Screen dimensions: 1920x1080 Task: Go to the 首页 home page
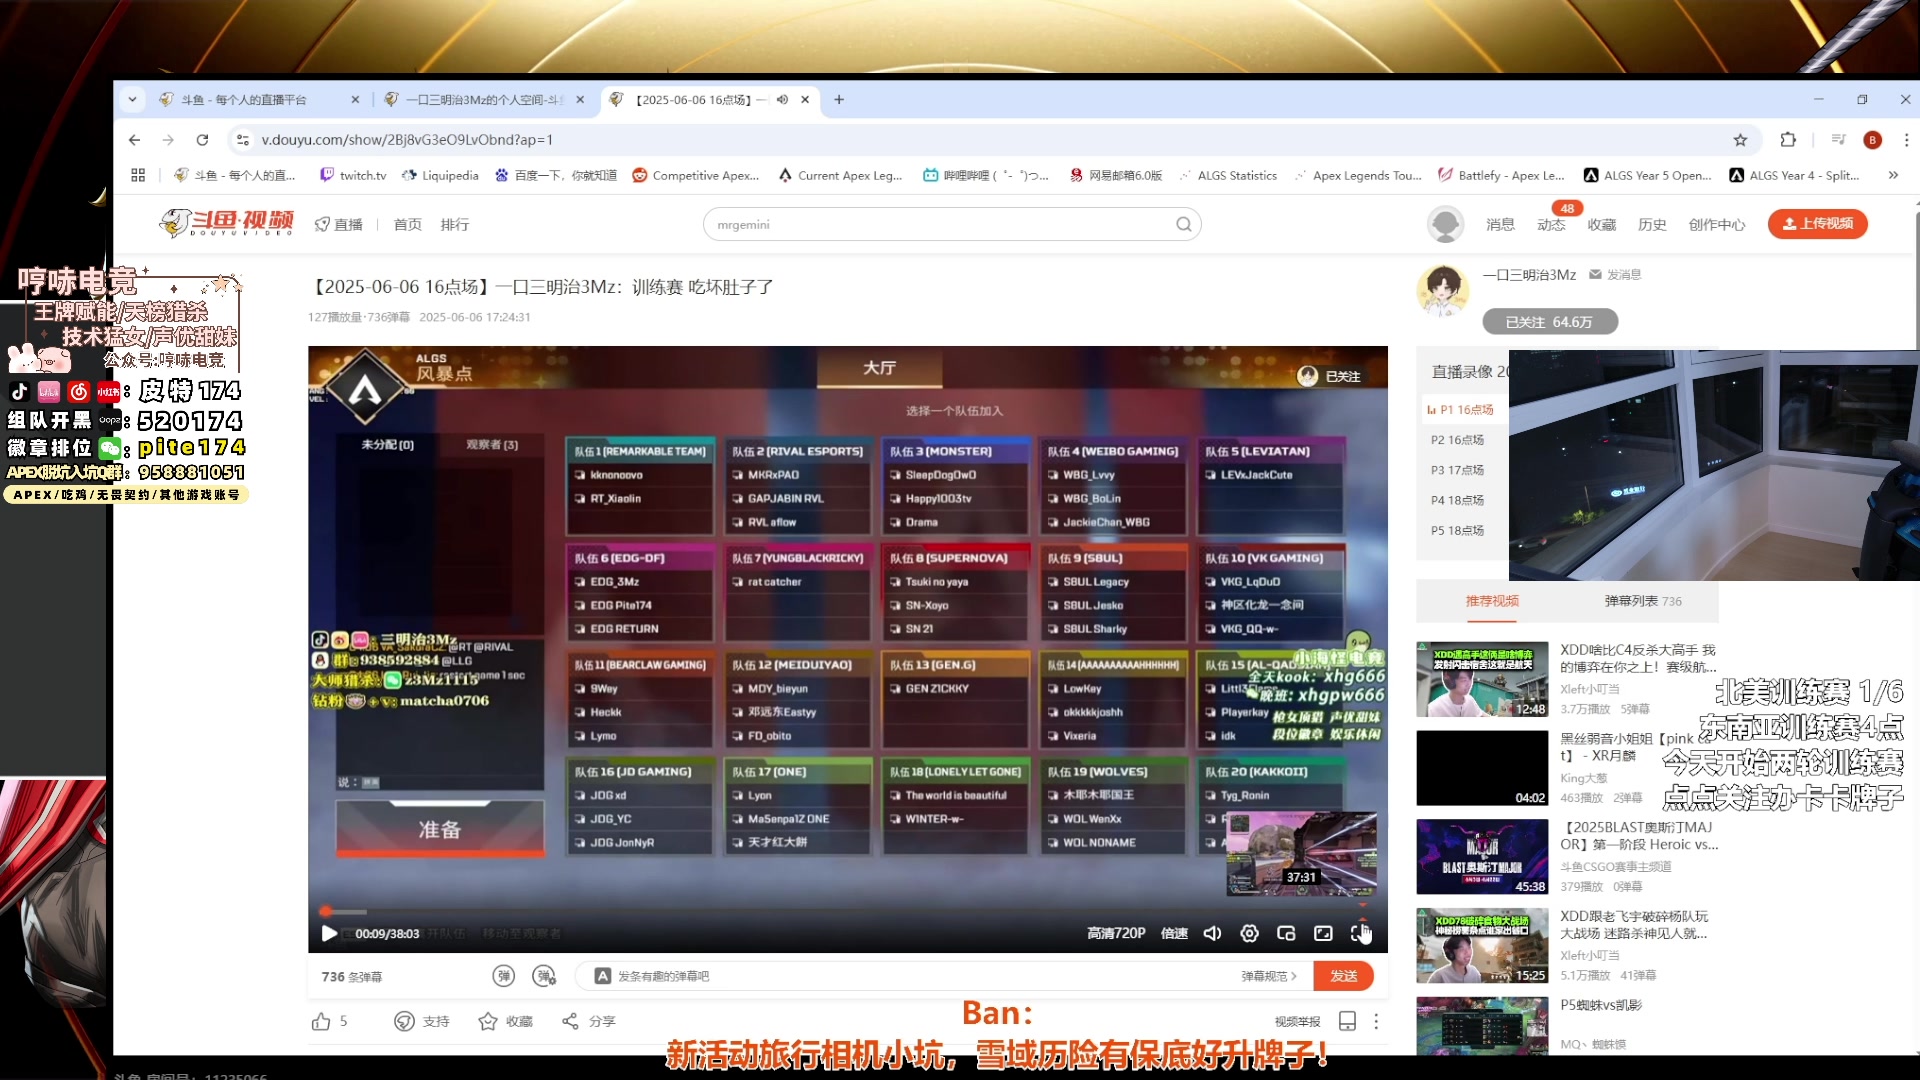pyautogui.click(x=407, y=224)
